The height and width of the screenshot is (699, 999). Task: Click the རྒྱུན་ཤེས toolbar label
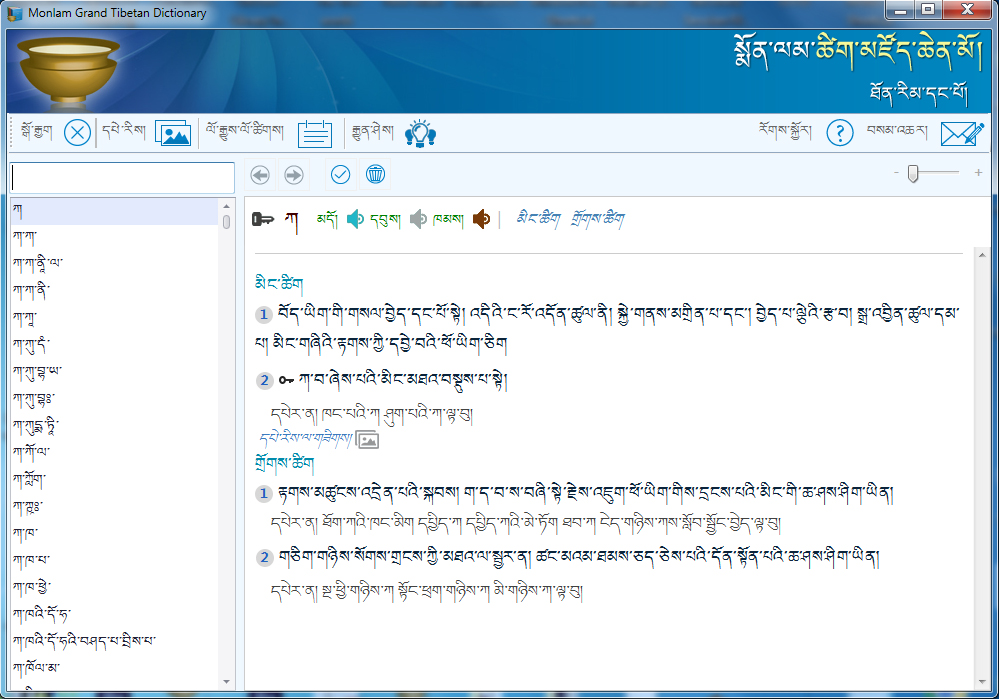click(x=373, y=132)
